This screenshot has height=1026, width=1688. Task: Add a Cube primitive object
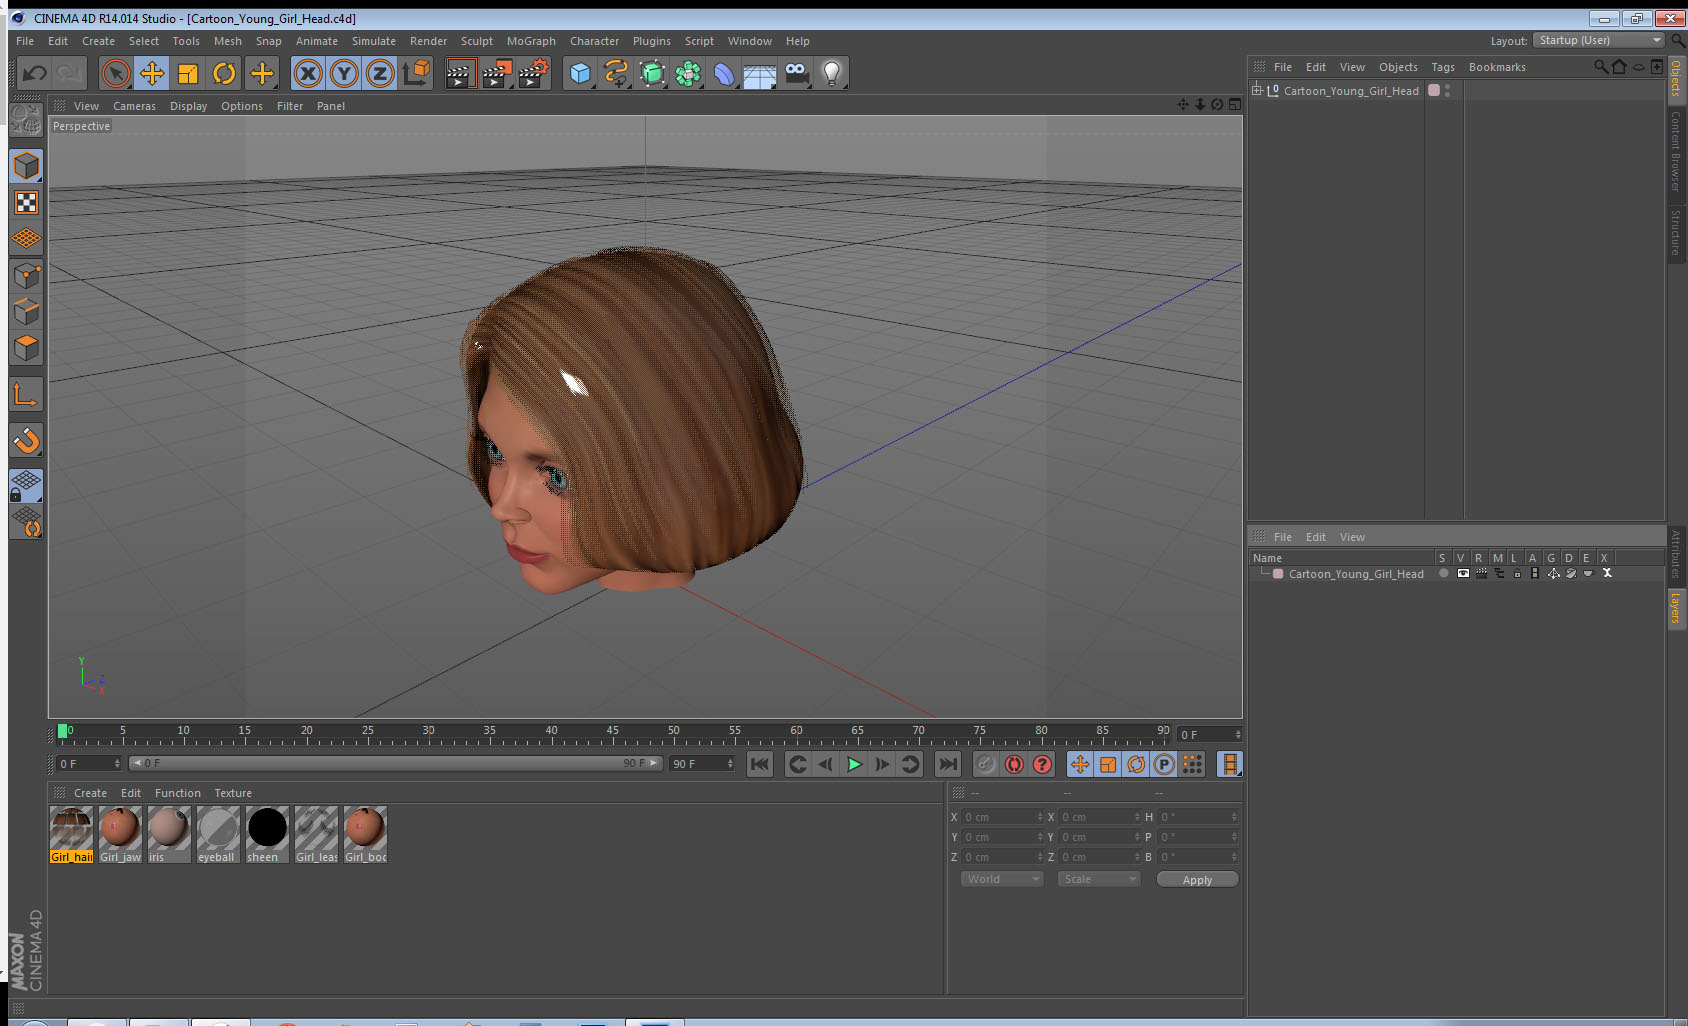click(580, 73)
